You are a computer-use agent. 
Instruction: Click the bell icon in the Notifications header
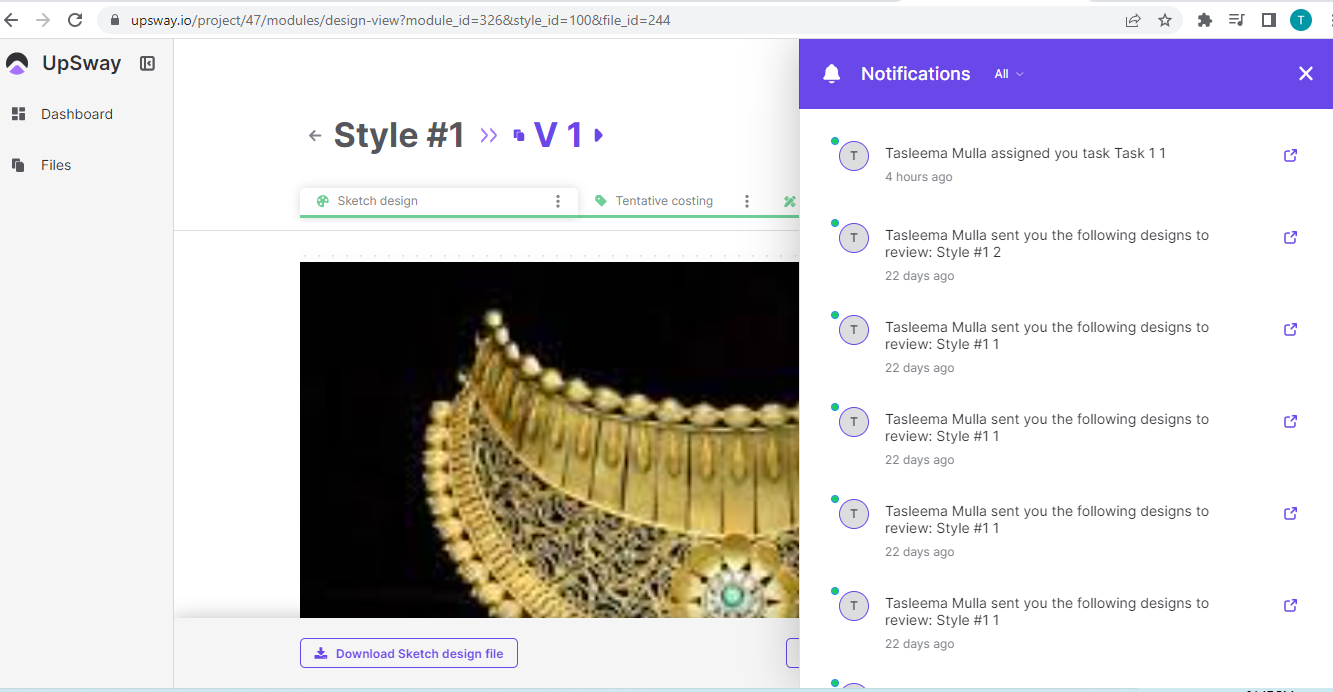pos(831,73)
